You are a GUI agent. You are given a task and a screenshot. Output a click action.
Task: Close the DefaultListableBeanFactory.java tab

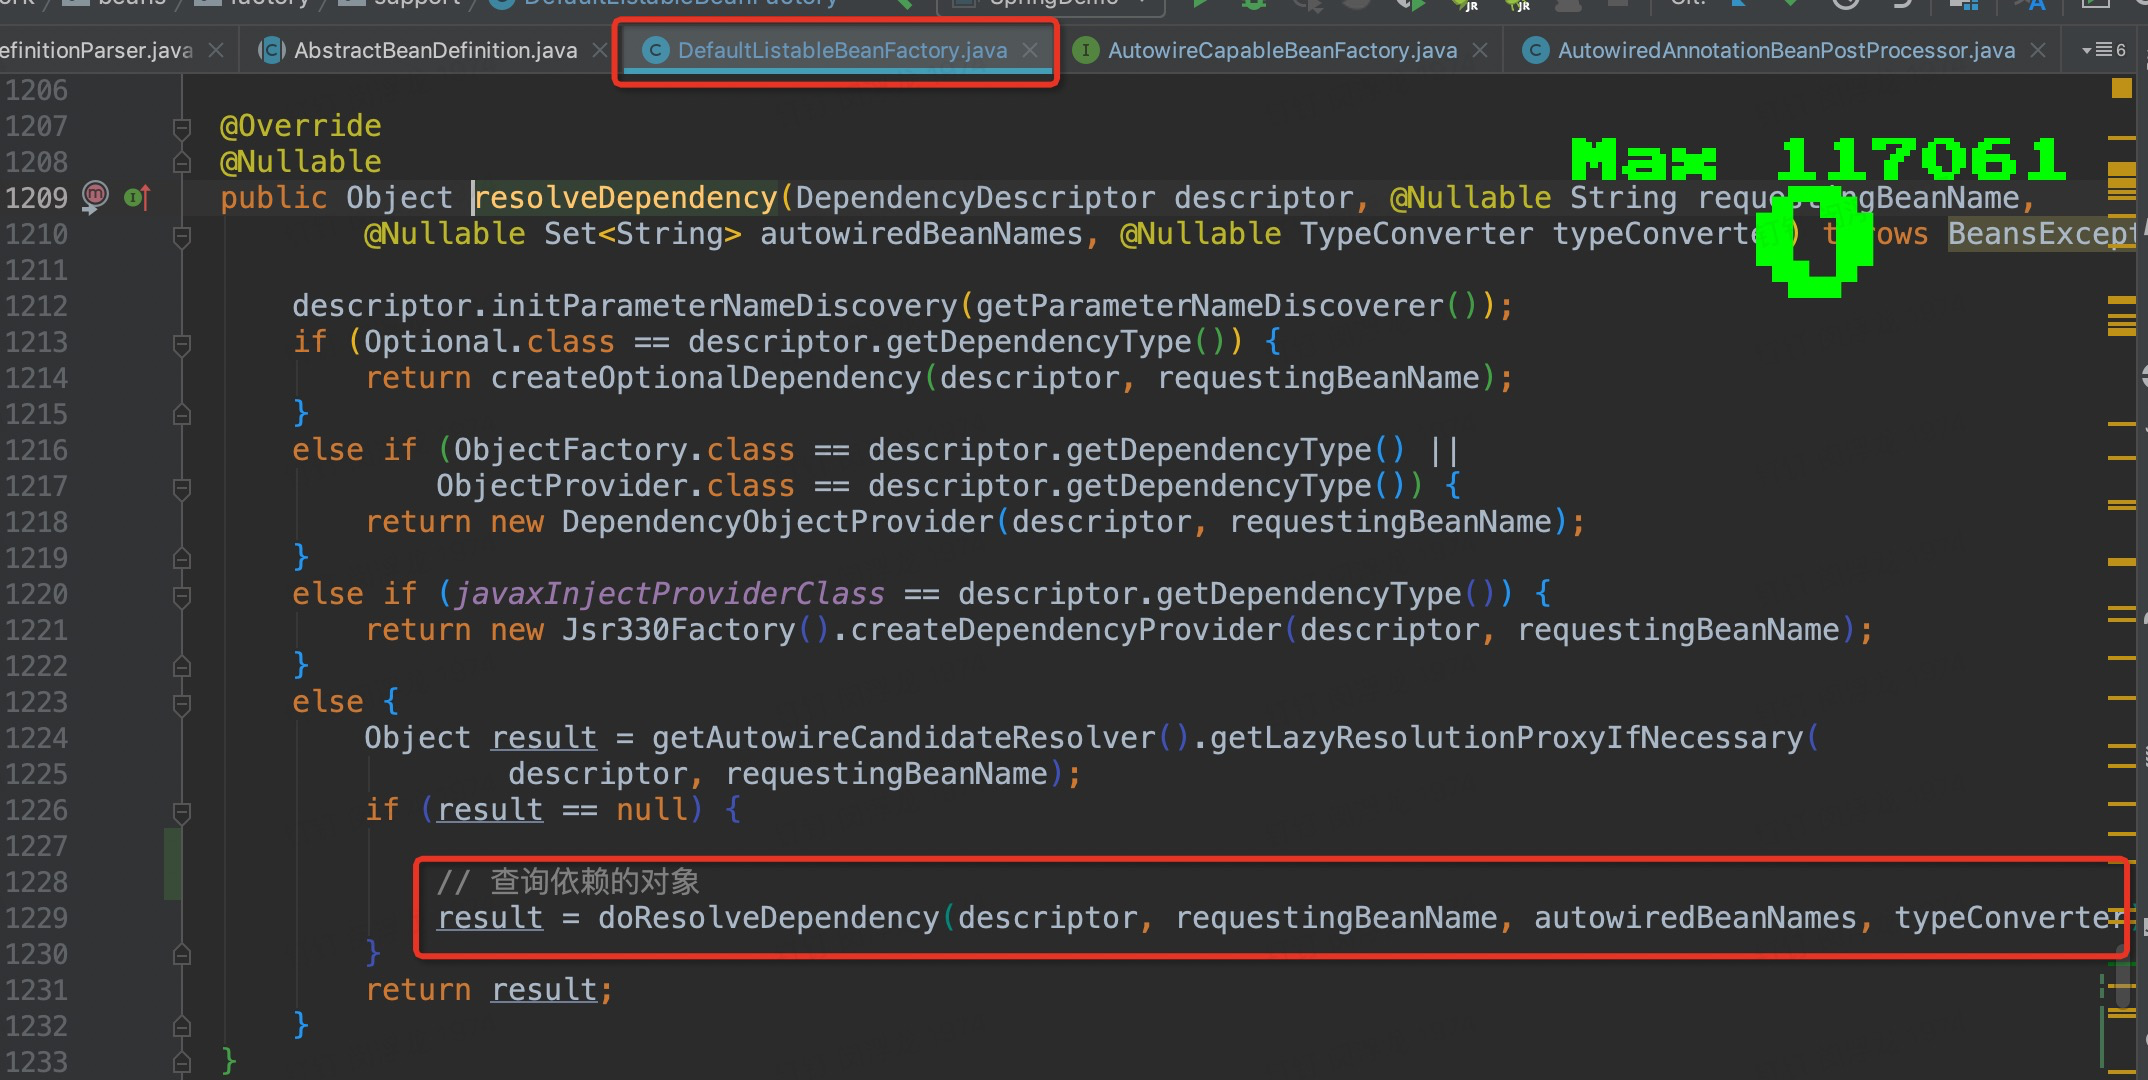click(1030, 50)
